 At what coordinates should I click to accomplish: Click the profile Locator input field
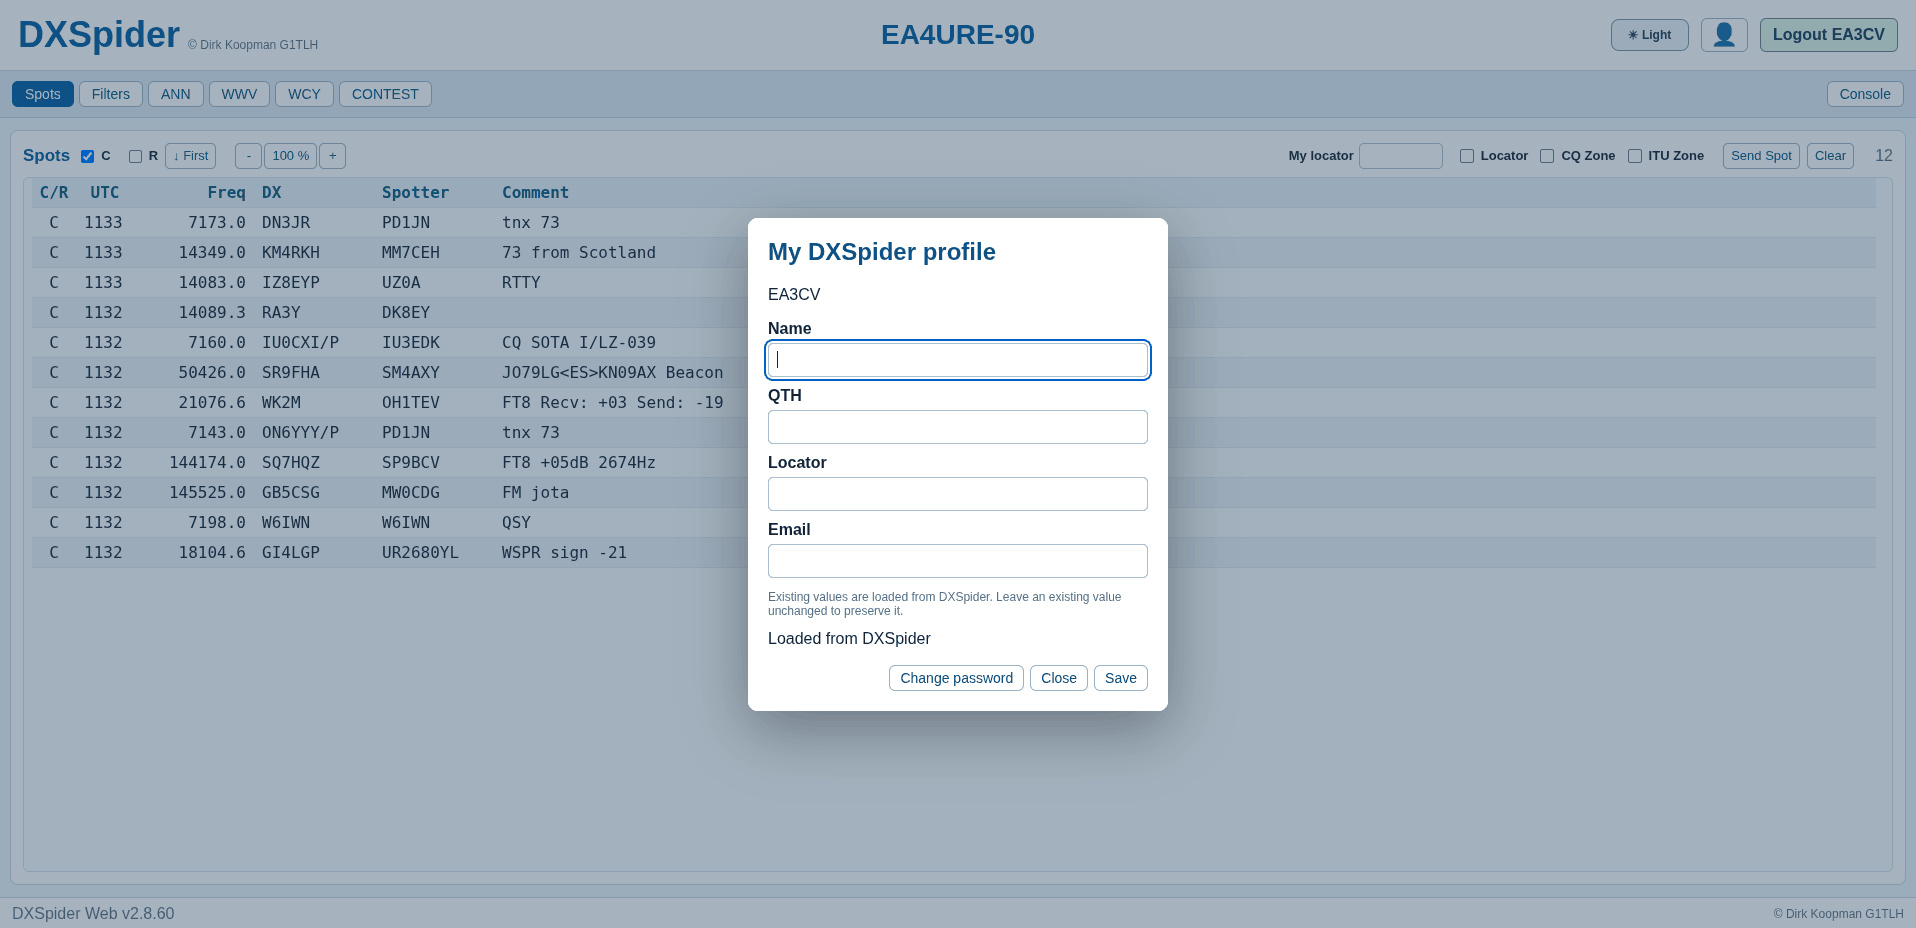pyautogui.click(x=958, y=494)
